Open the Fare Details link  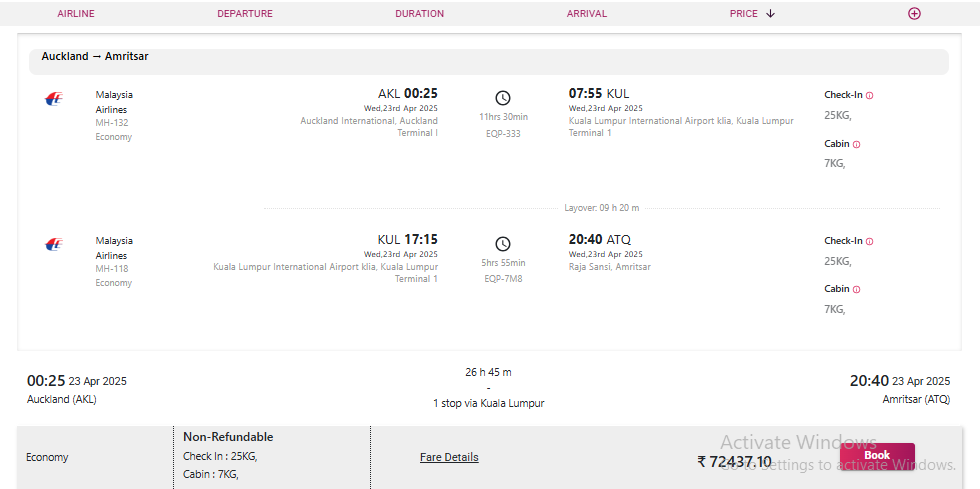(449, 457)
